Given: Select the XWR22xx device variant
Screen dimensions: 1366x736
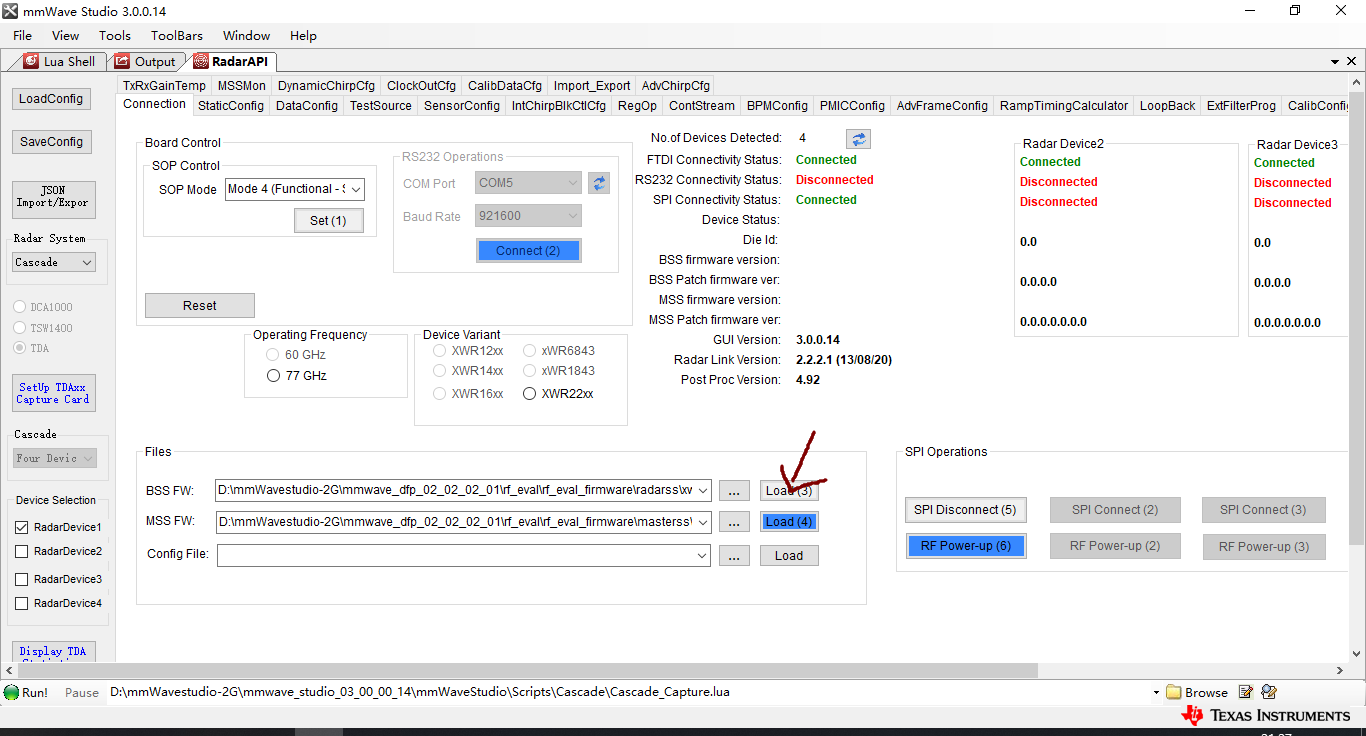Looking at the screenshot, I should click(x=530, y=394).
